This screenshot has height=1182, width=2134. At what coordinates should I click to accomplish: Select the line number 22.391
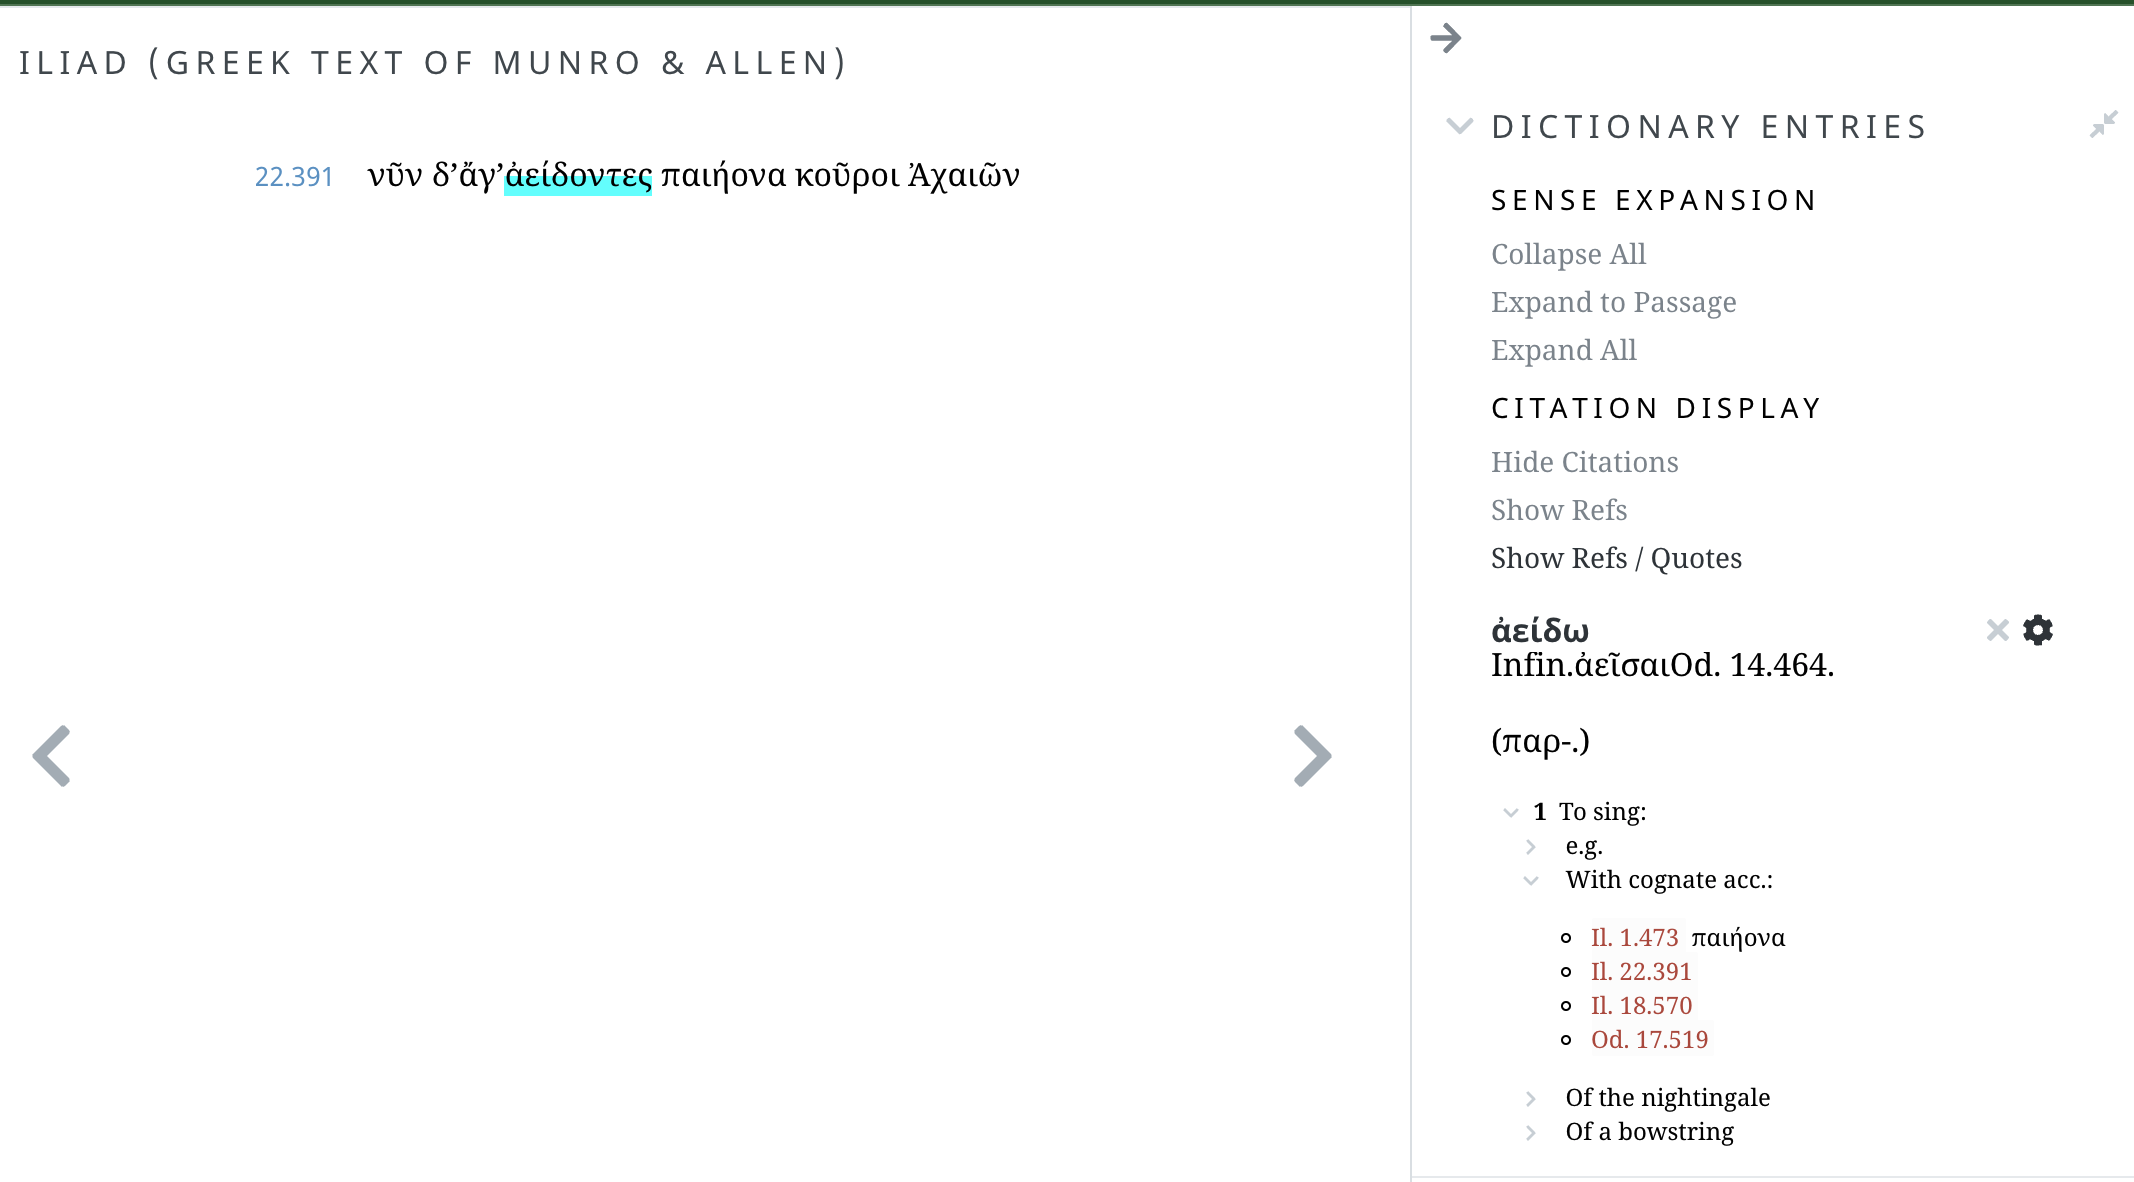[295, 177]
